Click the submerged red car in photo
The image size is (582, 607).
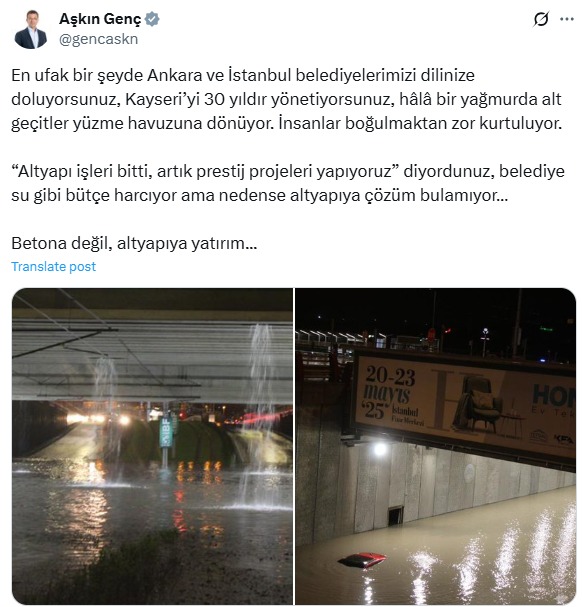(x=362, y=560)
